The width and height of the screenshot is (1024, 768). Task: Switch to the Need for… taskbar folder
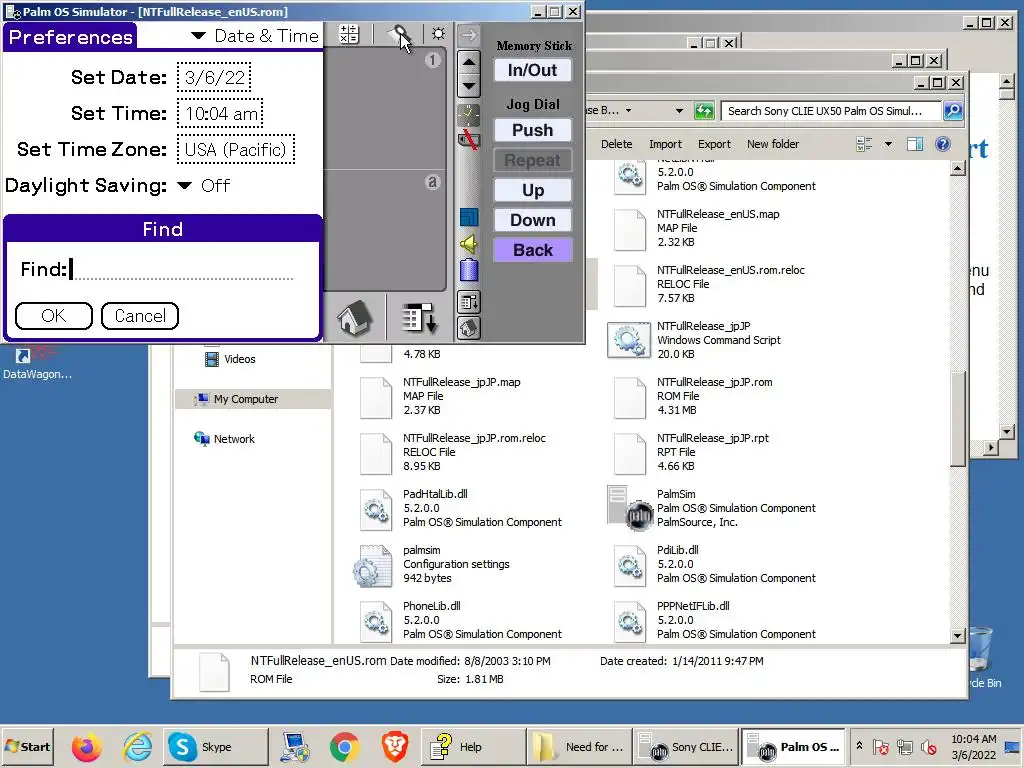tap(579, 746)
